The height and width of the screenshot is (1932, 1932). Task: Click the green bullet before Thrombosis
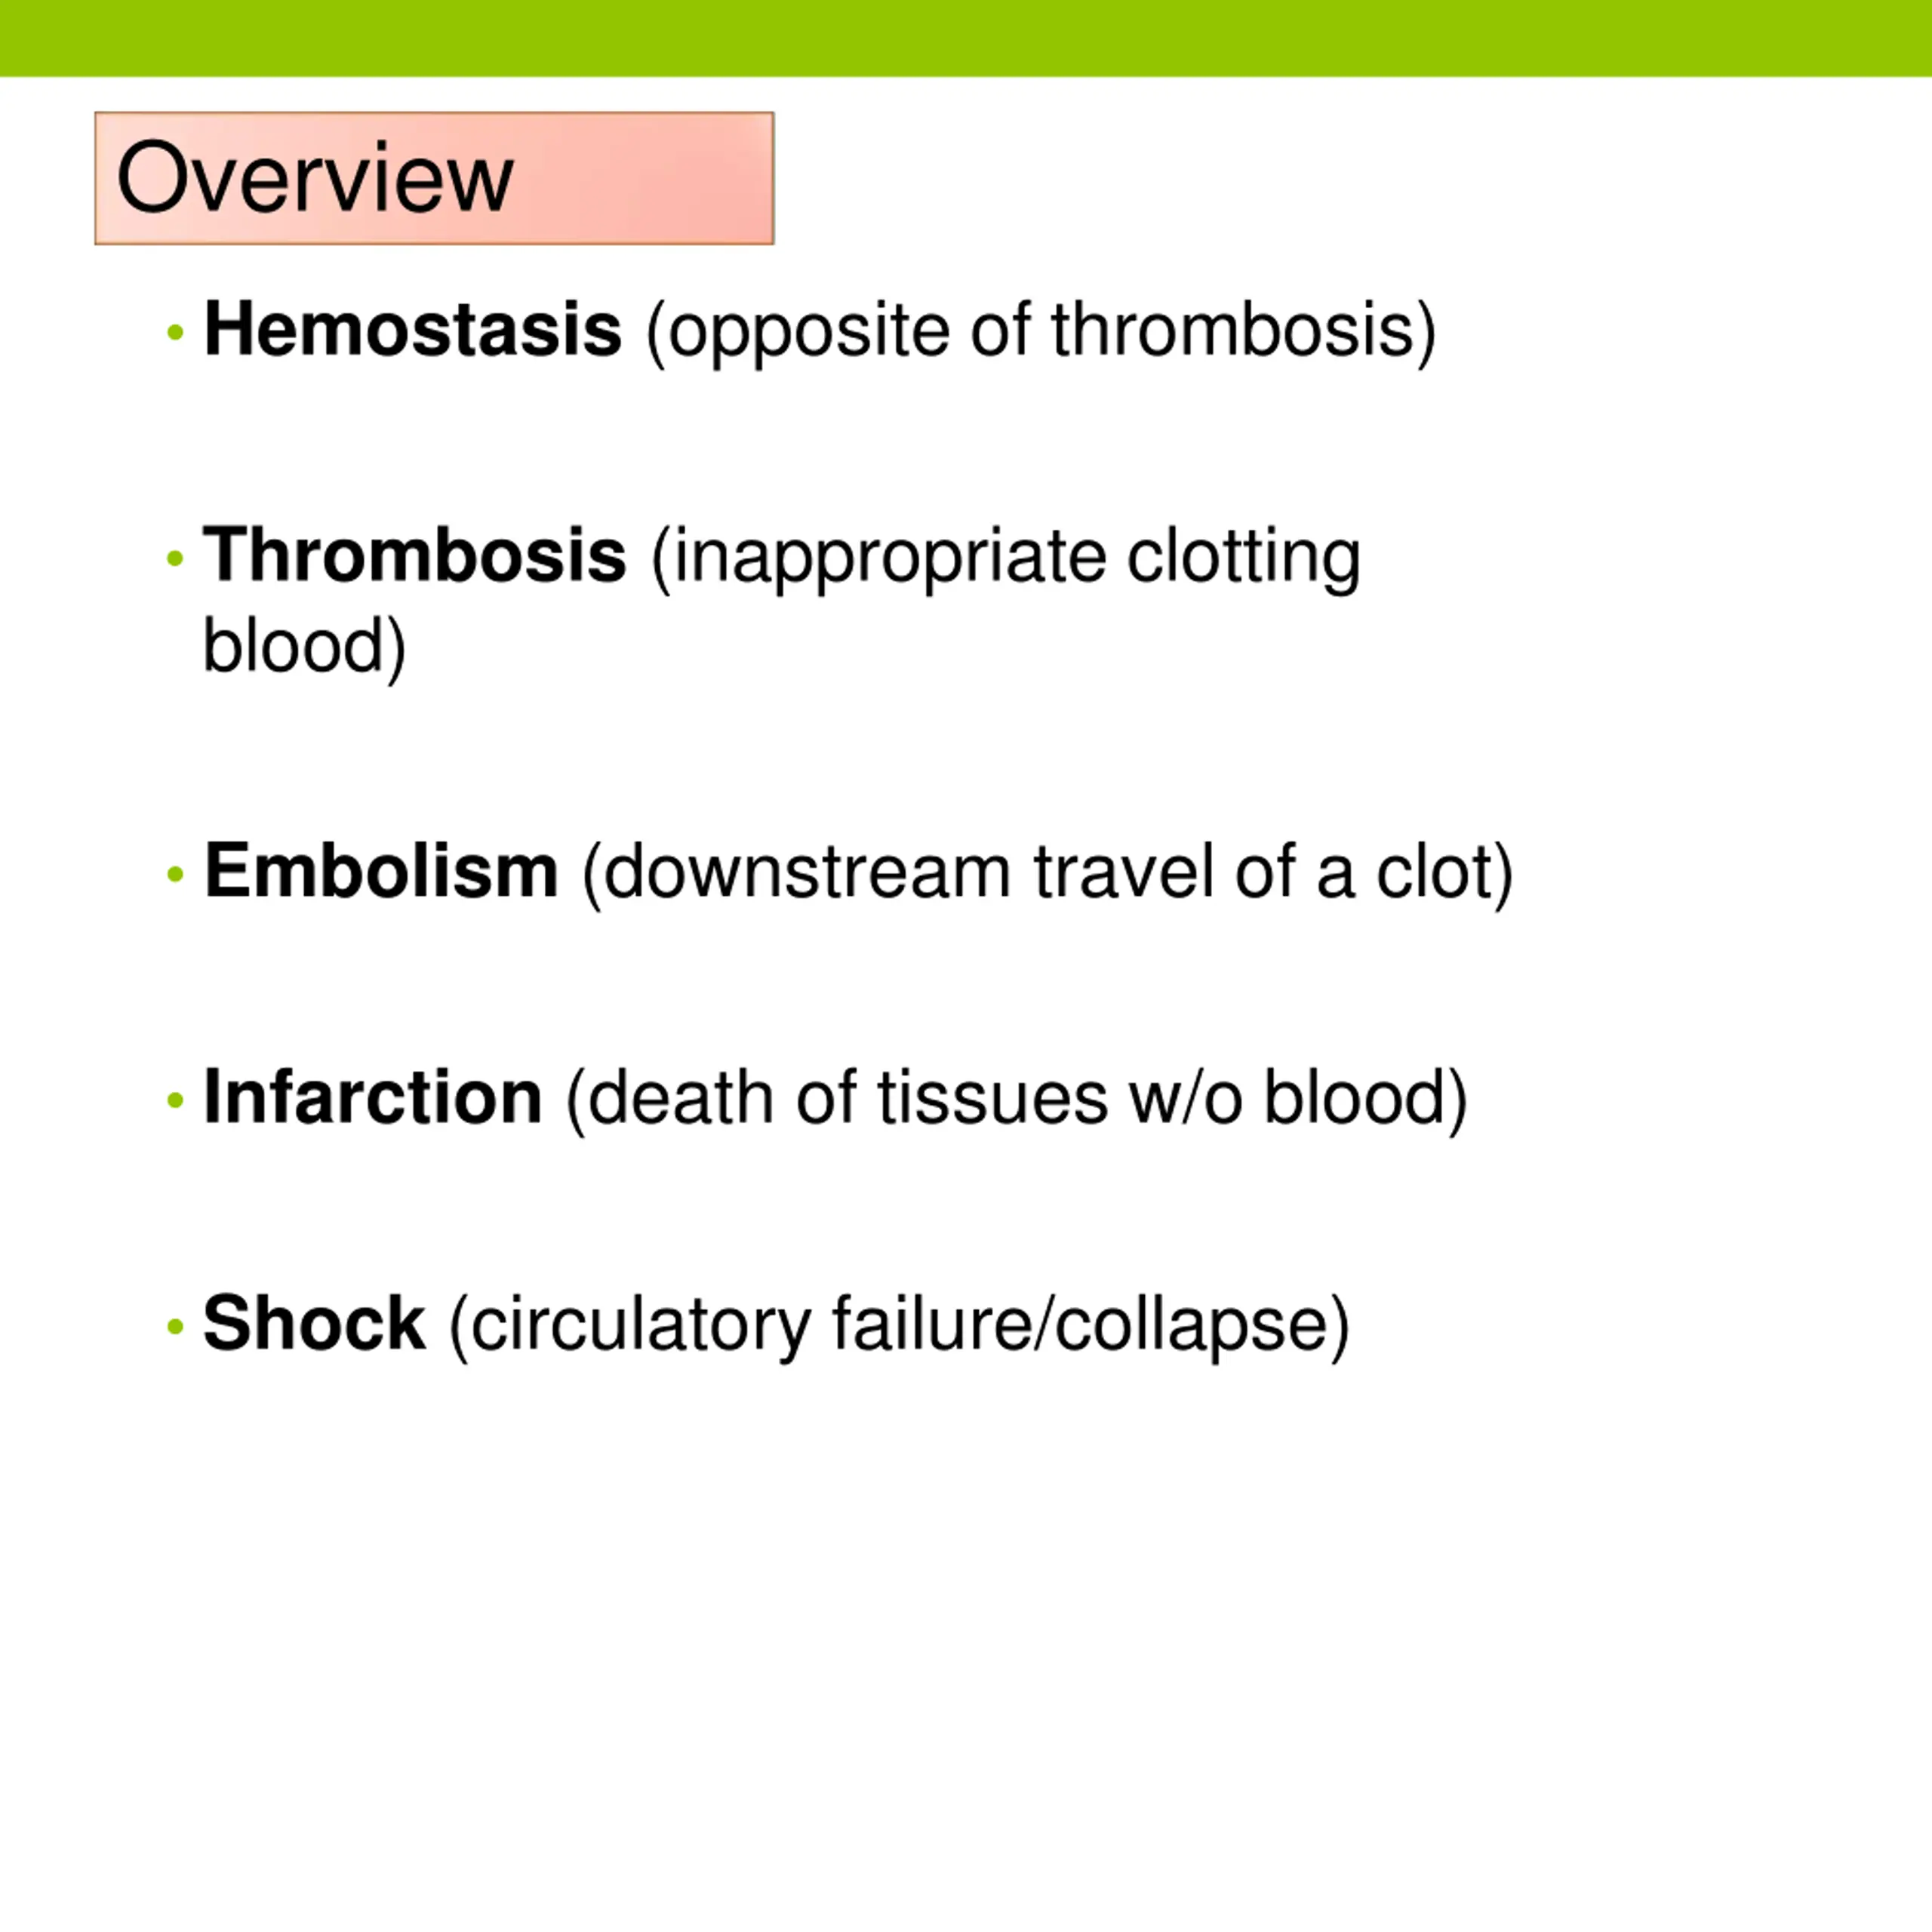coord(176,558)
